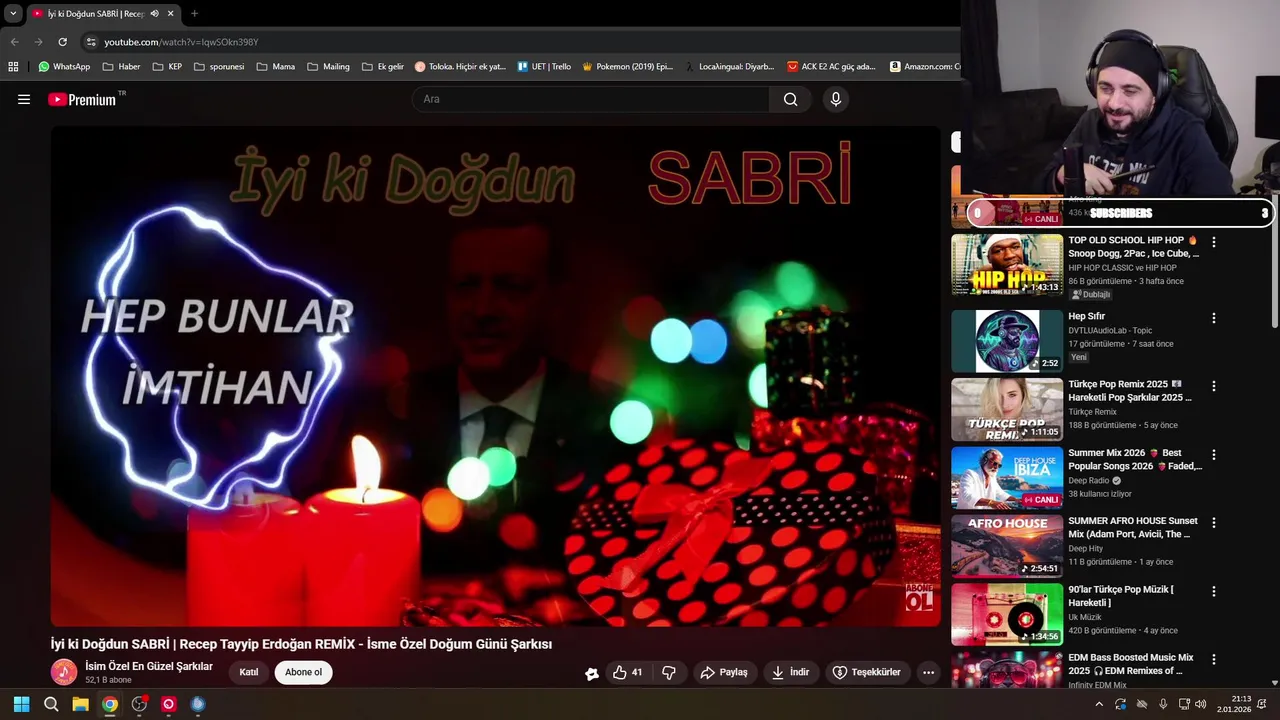The width and height of the screenshot is (1280, 720).
Task: Open İsim Özel En Güzel Şarkılar channel
Action: coord(149,666)
